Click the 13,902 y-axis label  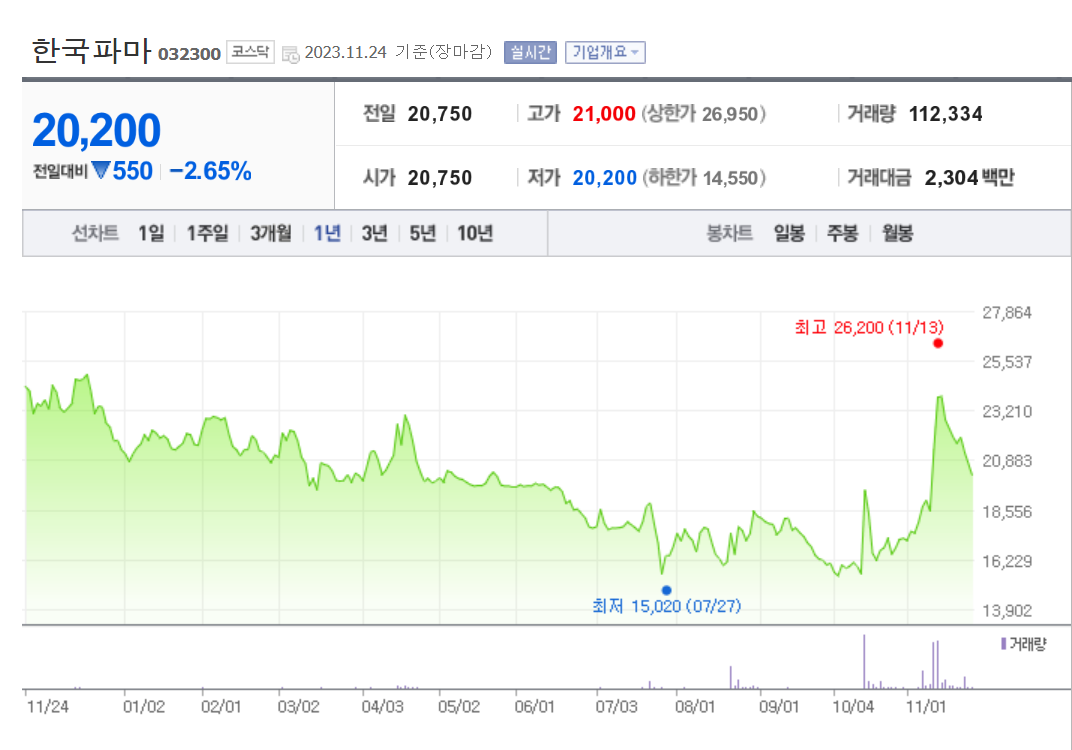coord(1006,611)
